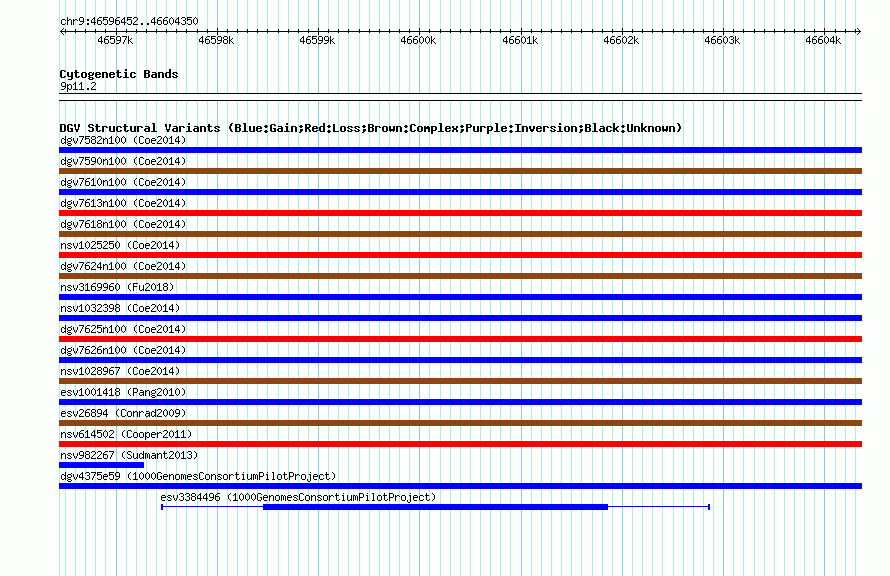Click the esv26894 (Conrad2009) label
890x576 pixels.
pos(123,413)
